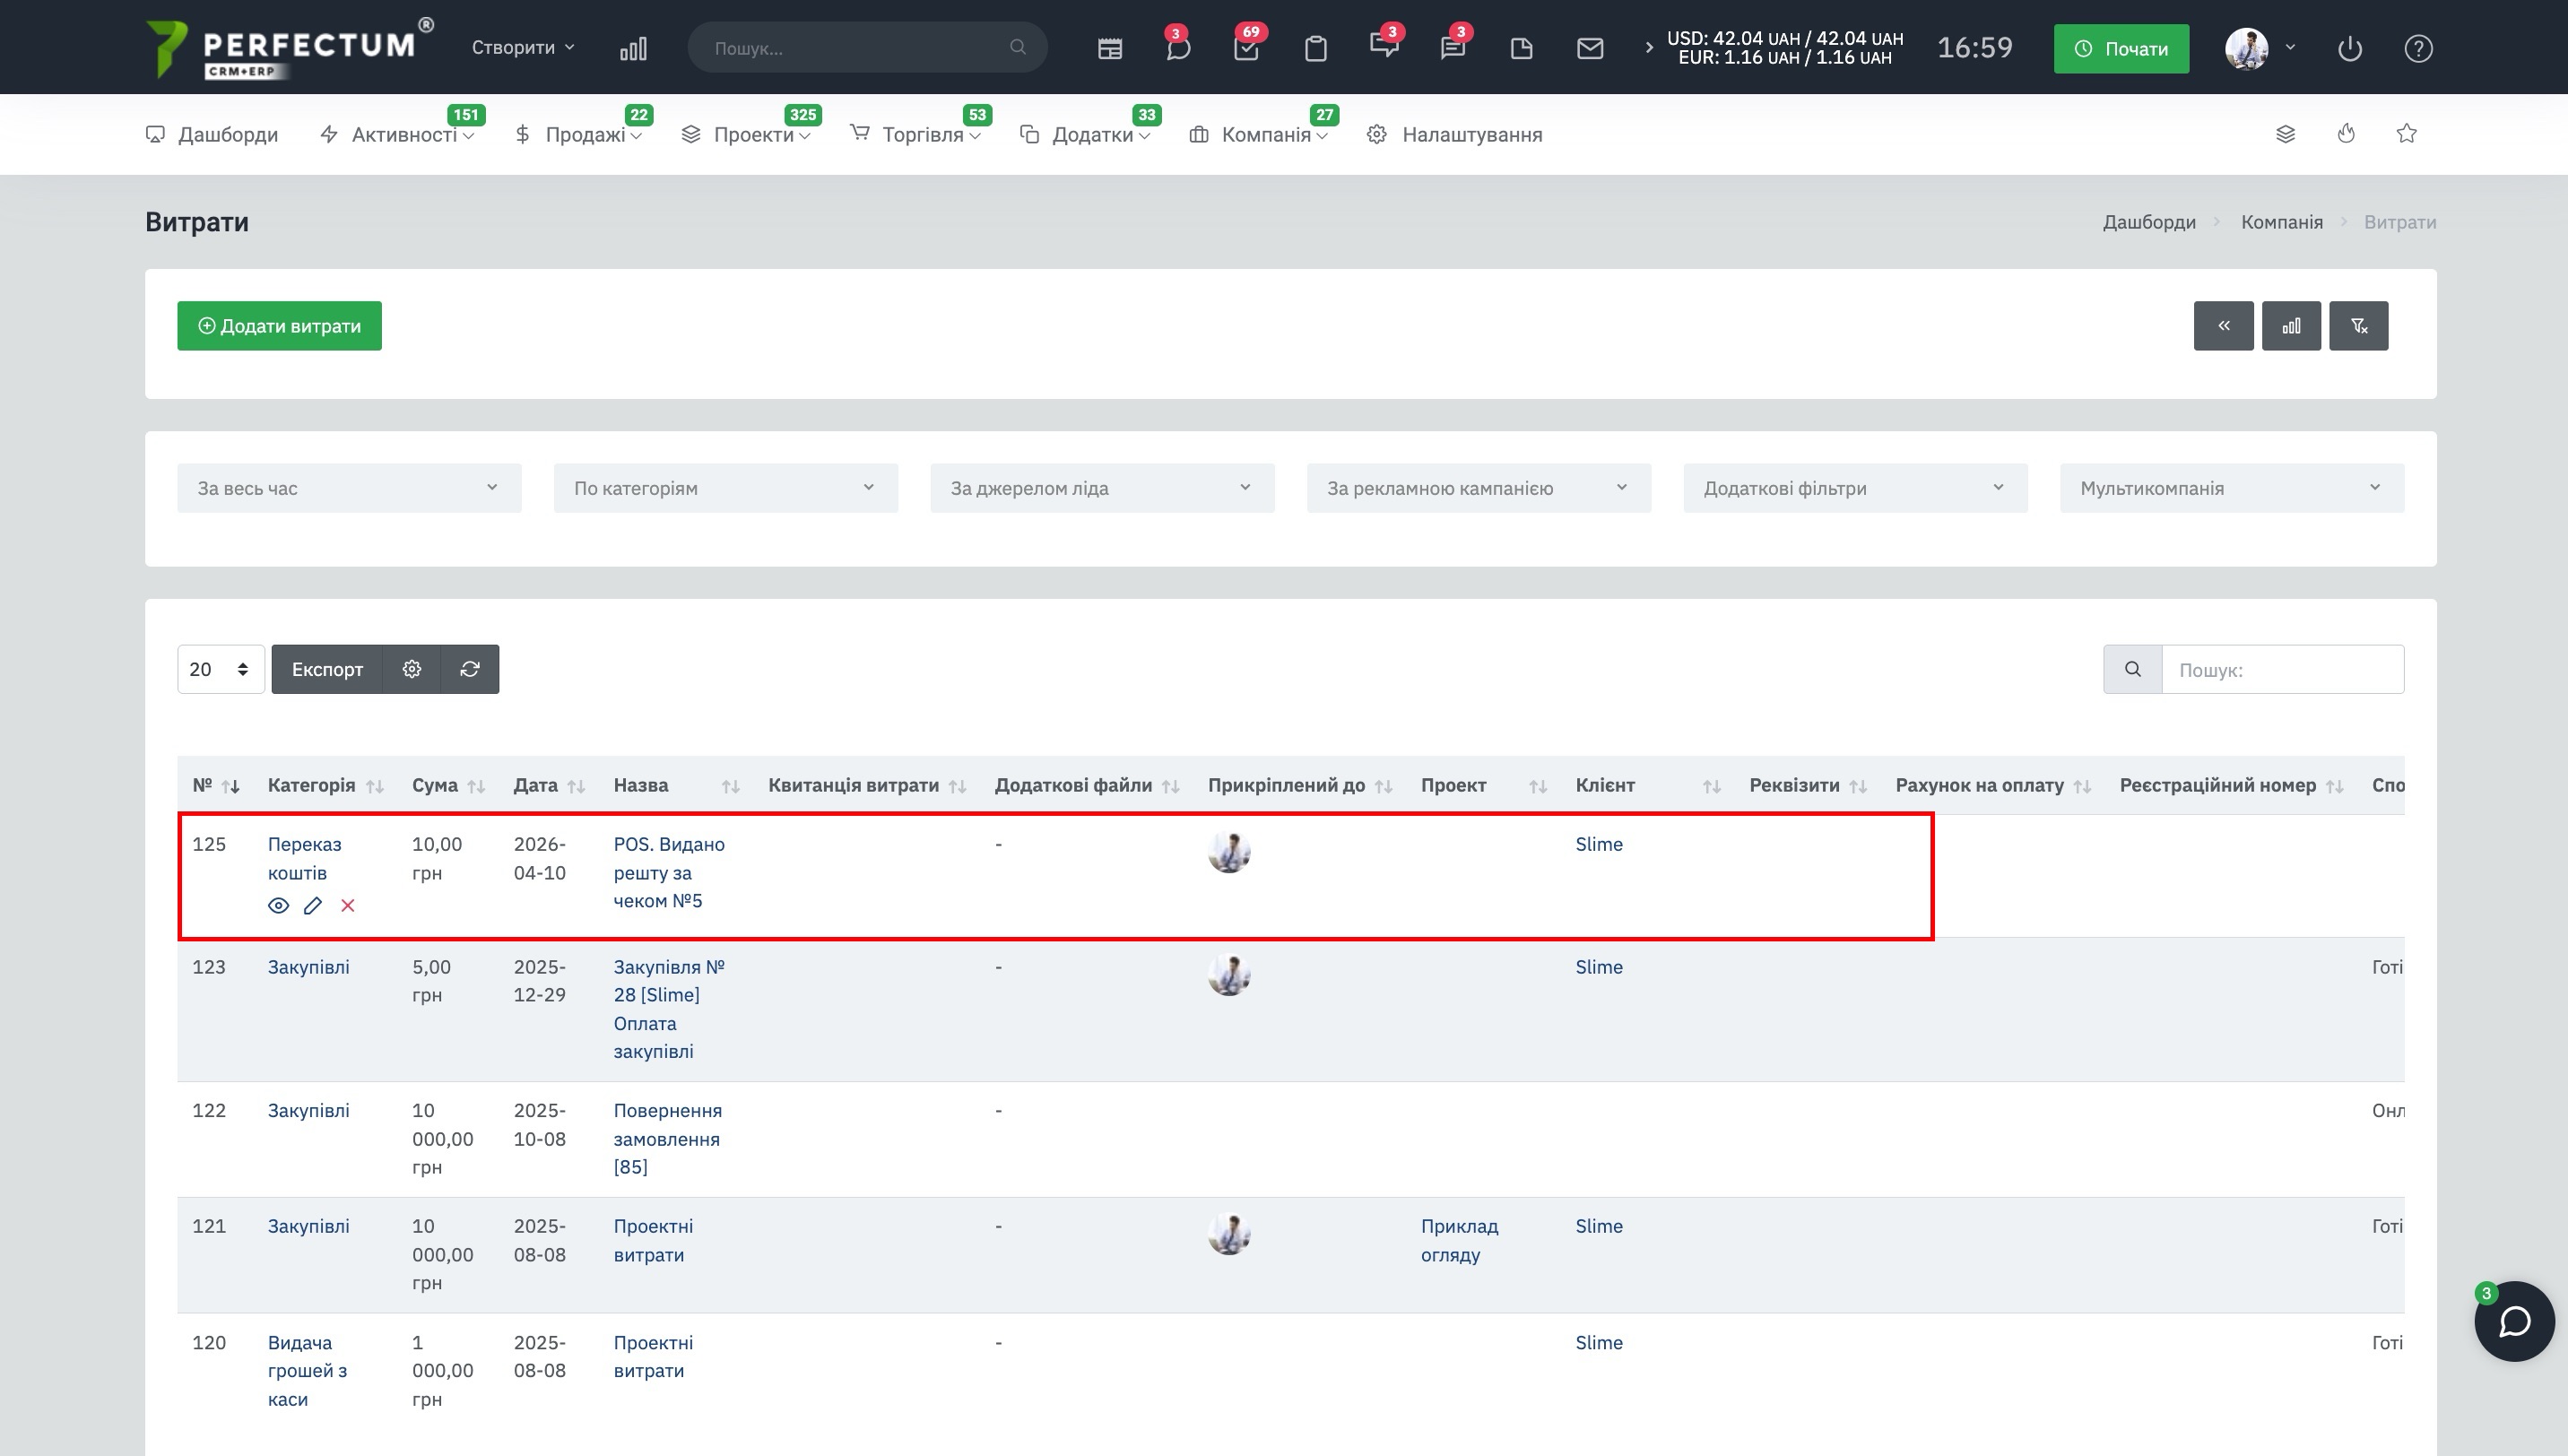
Task: Open the expenses chart statistics button
Action: pos(2291,326)
